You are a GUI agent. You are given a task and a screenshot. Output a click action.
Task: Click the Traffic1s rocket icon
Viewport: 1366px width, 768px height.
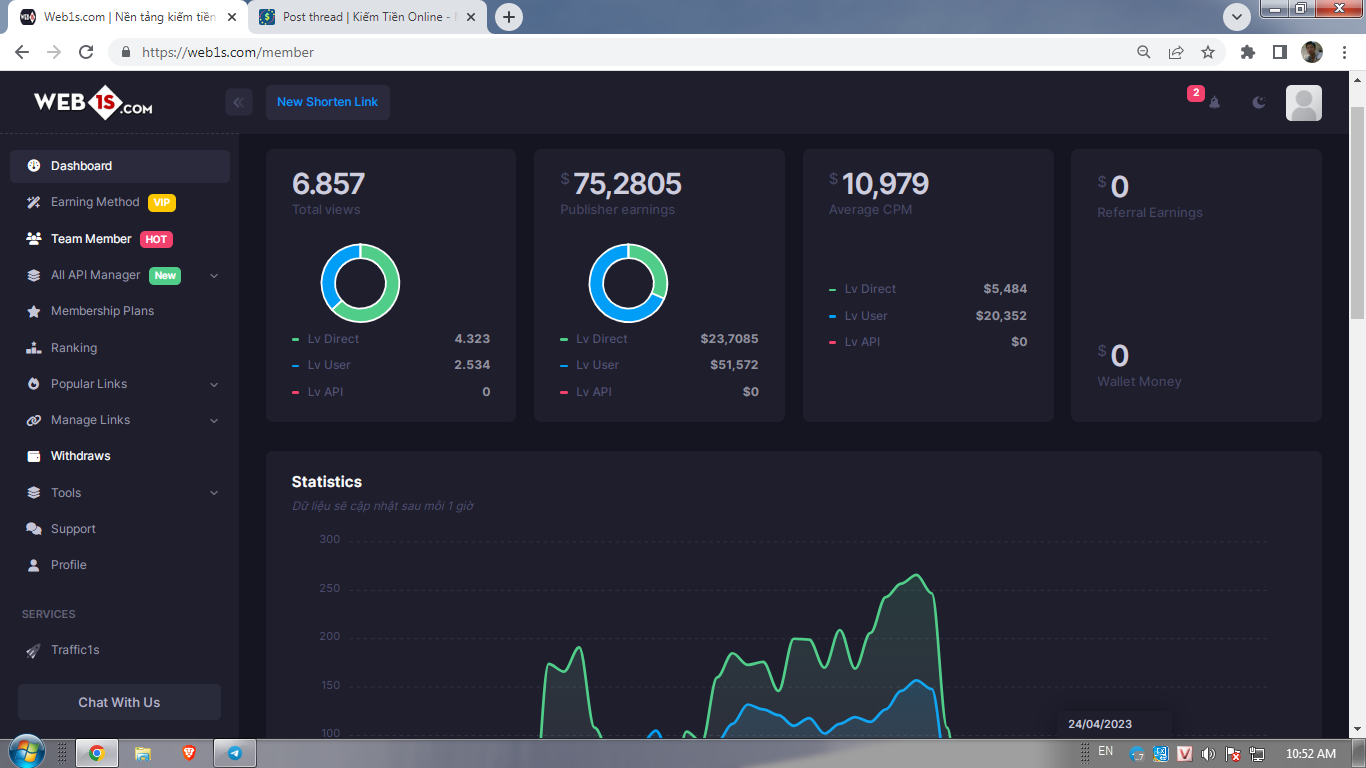[x=33, y=650]
